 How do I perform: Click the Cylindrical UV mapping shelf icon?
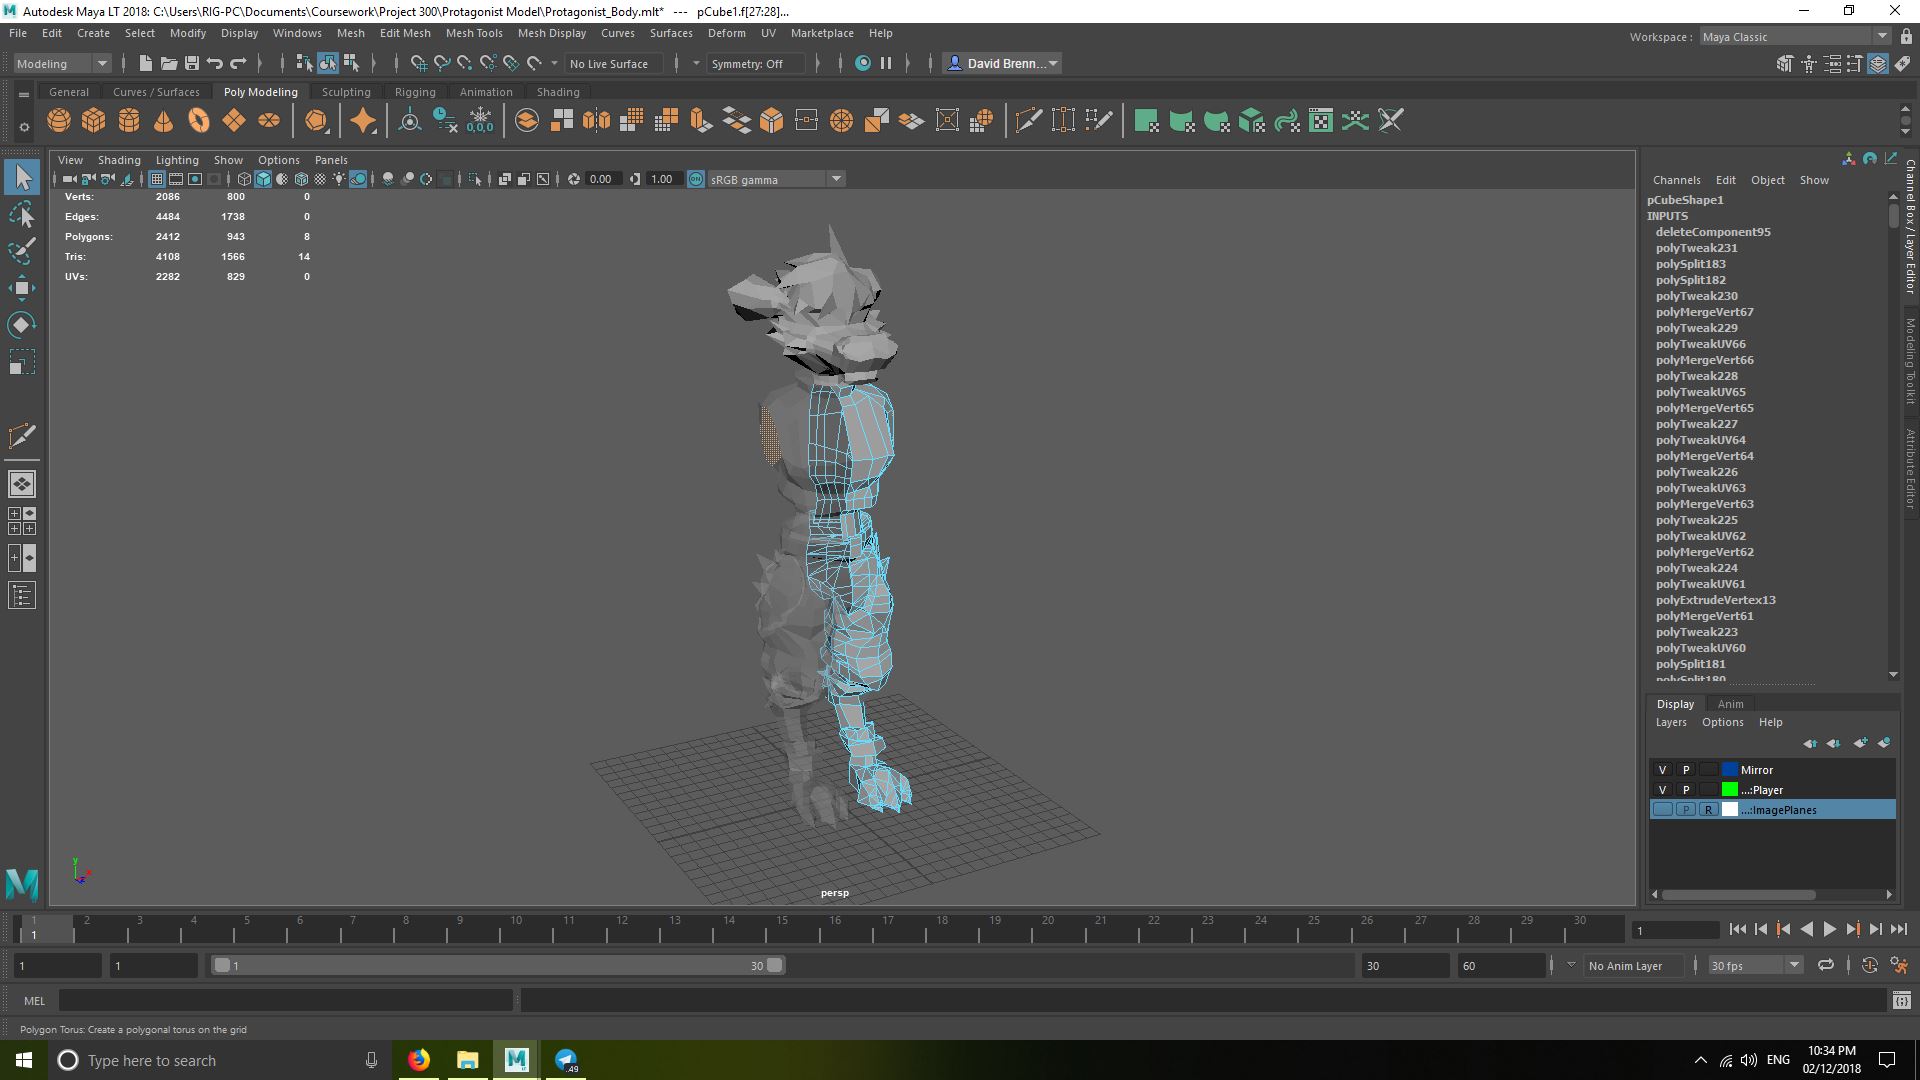(1182, 121)
